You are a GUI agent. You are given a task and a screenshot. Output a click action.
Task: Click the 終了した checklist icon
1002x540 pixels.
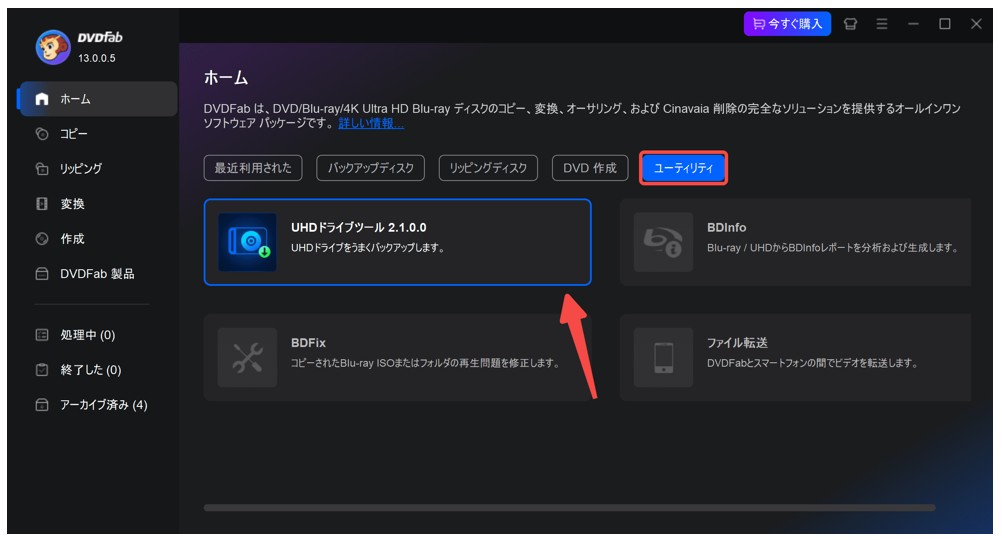(x=42, y=369)
